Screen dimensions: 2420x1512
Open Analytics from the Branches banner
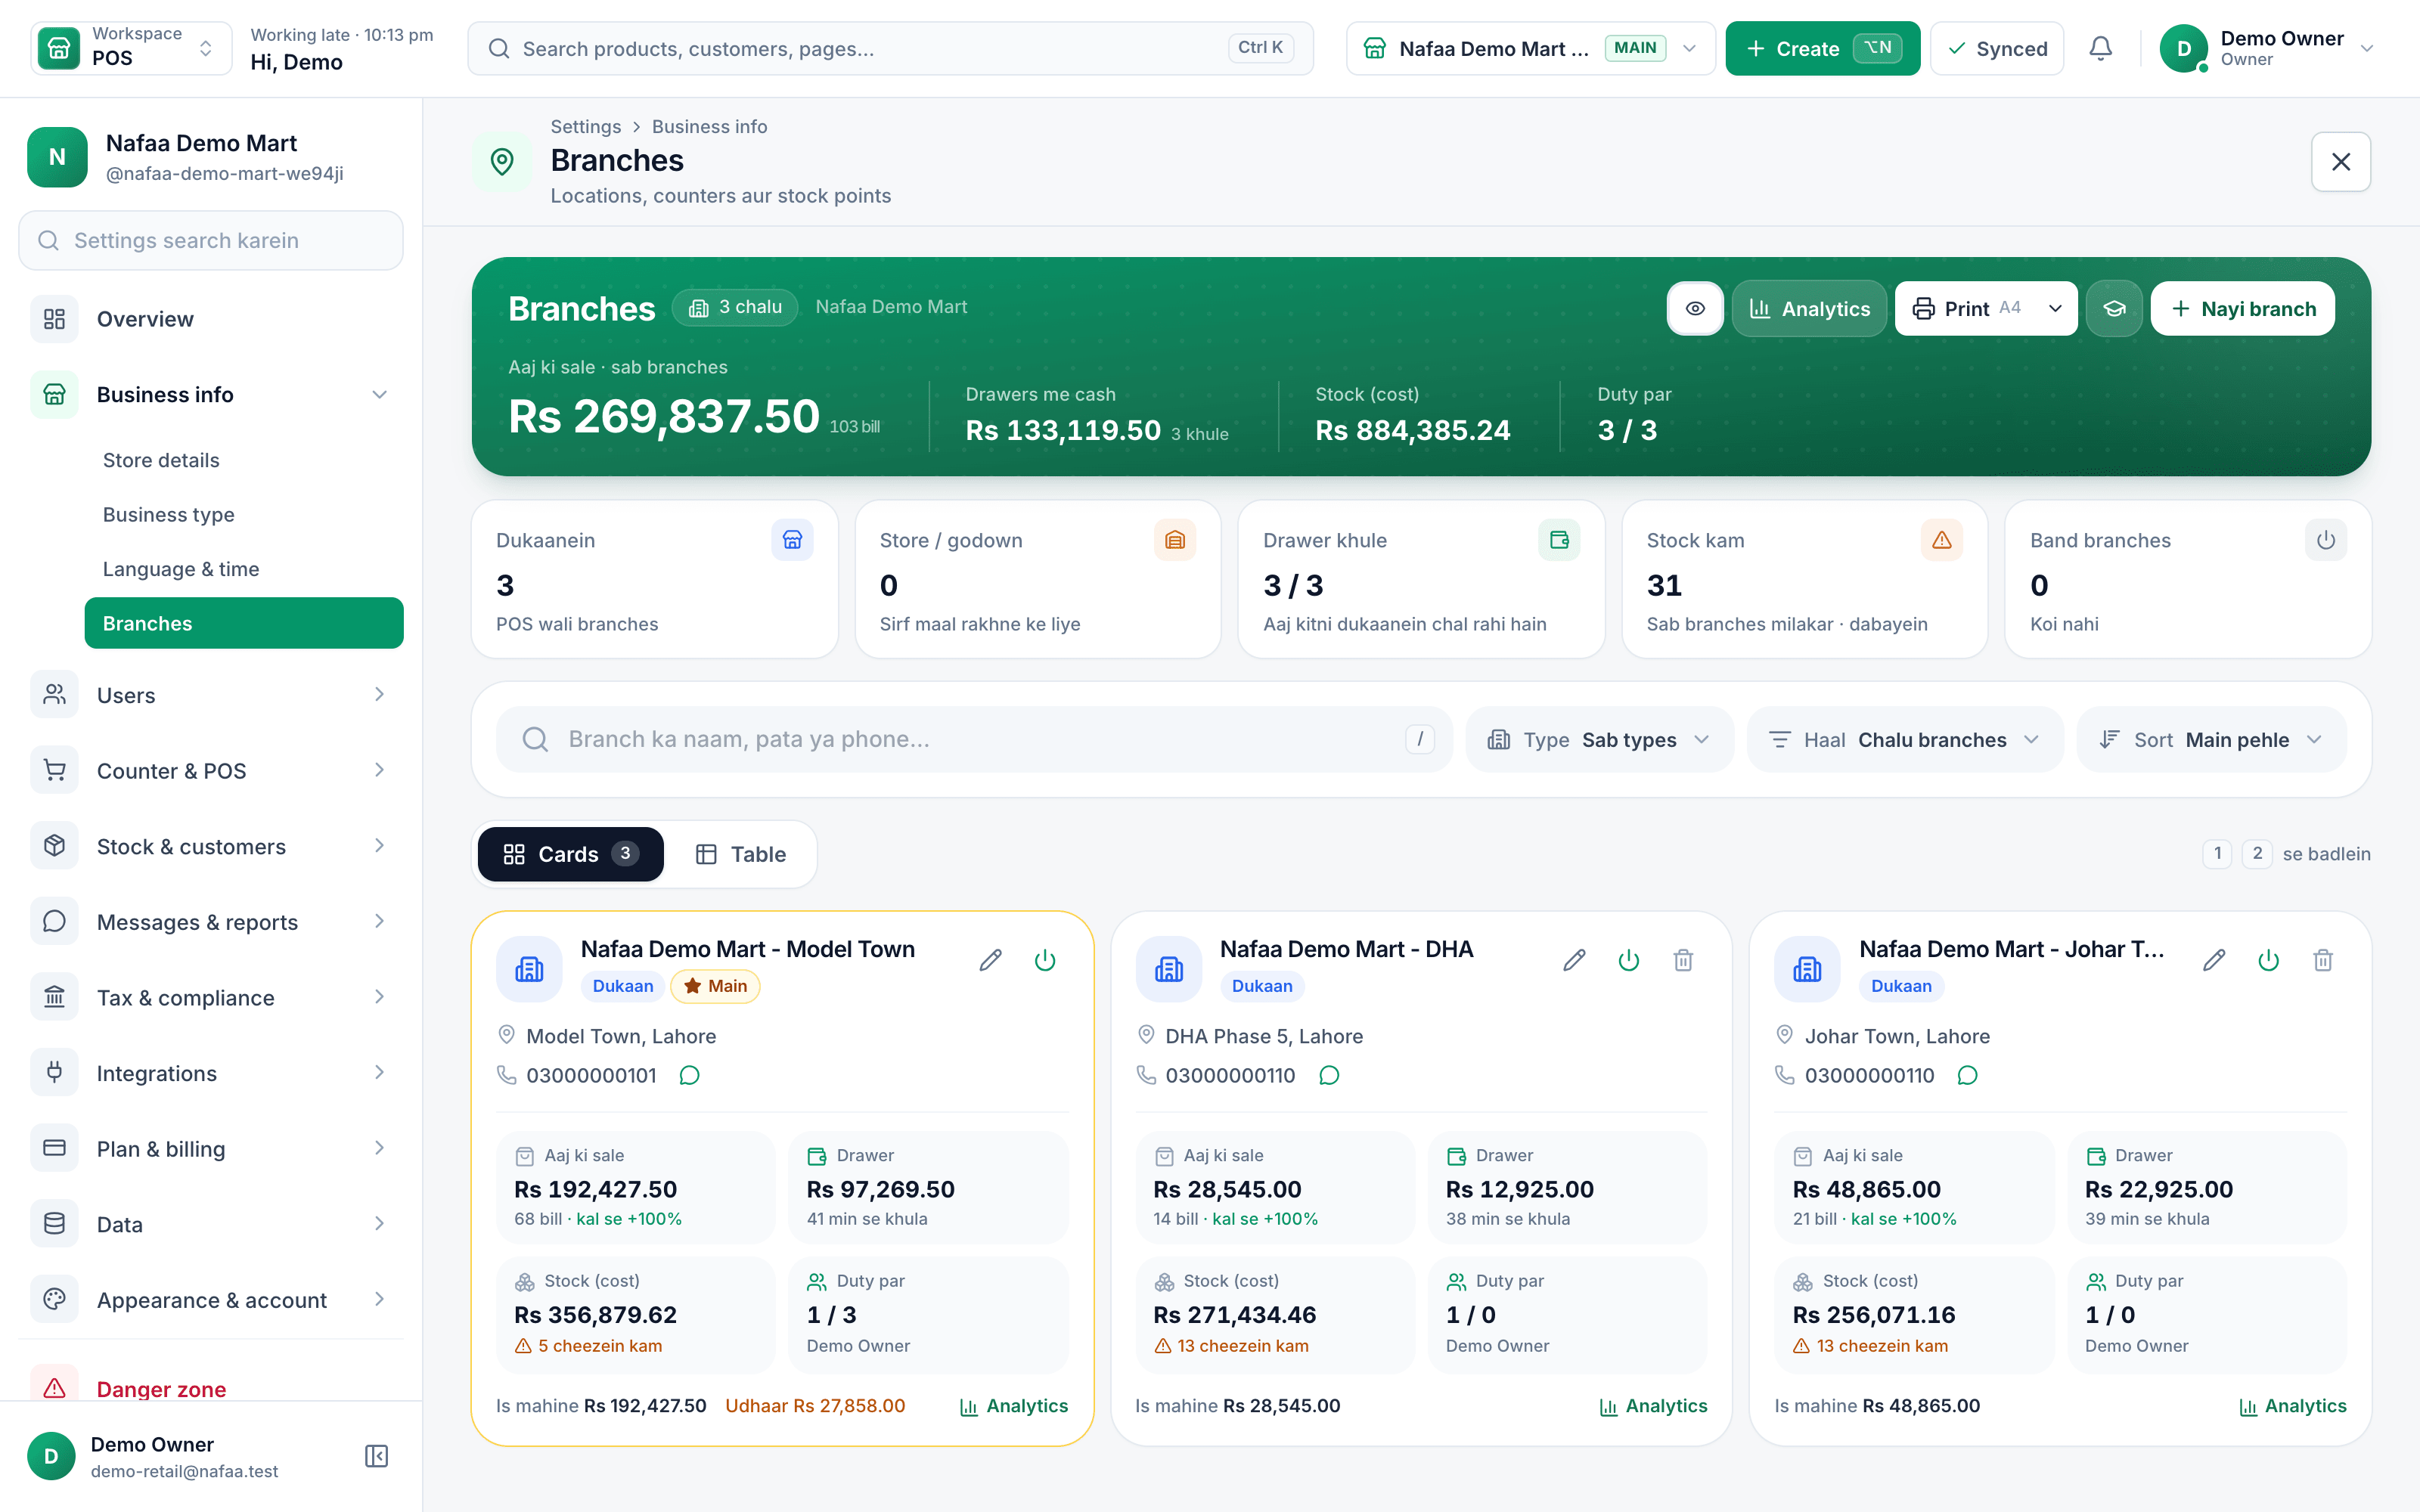1809,308
